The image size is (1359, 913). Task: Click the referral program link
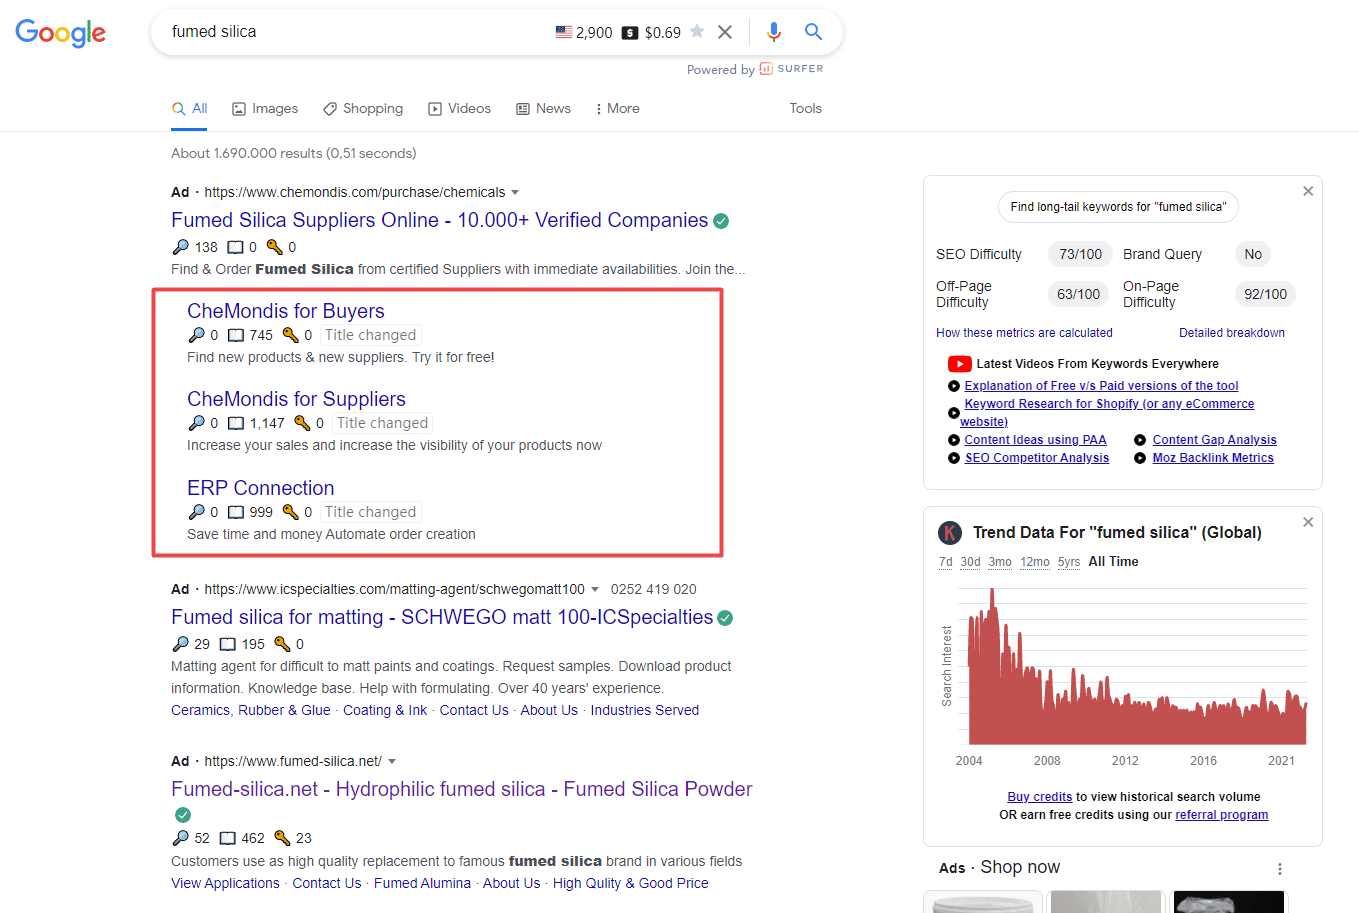(x=1221, y=815)
